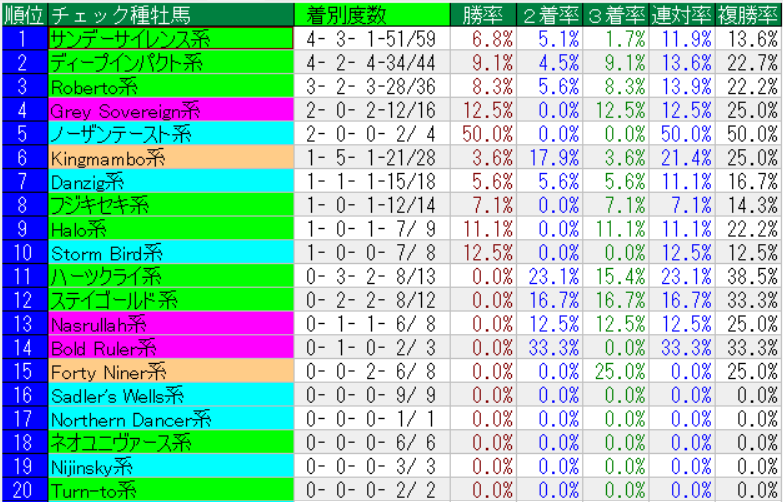This screenshot has width=783, height=502.
Task: Click the 0- 0- 2- 6/ 8 record cell
Action: (372, 371)
